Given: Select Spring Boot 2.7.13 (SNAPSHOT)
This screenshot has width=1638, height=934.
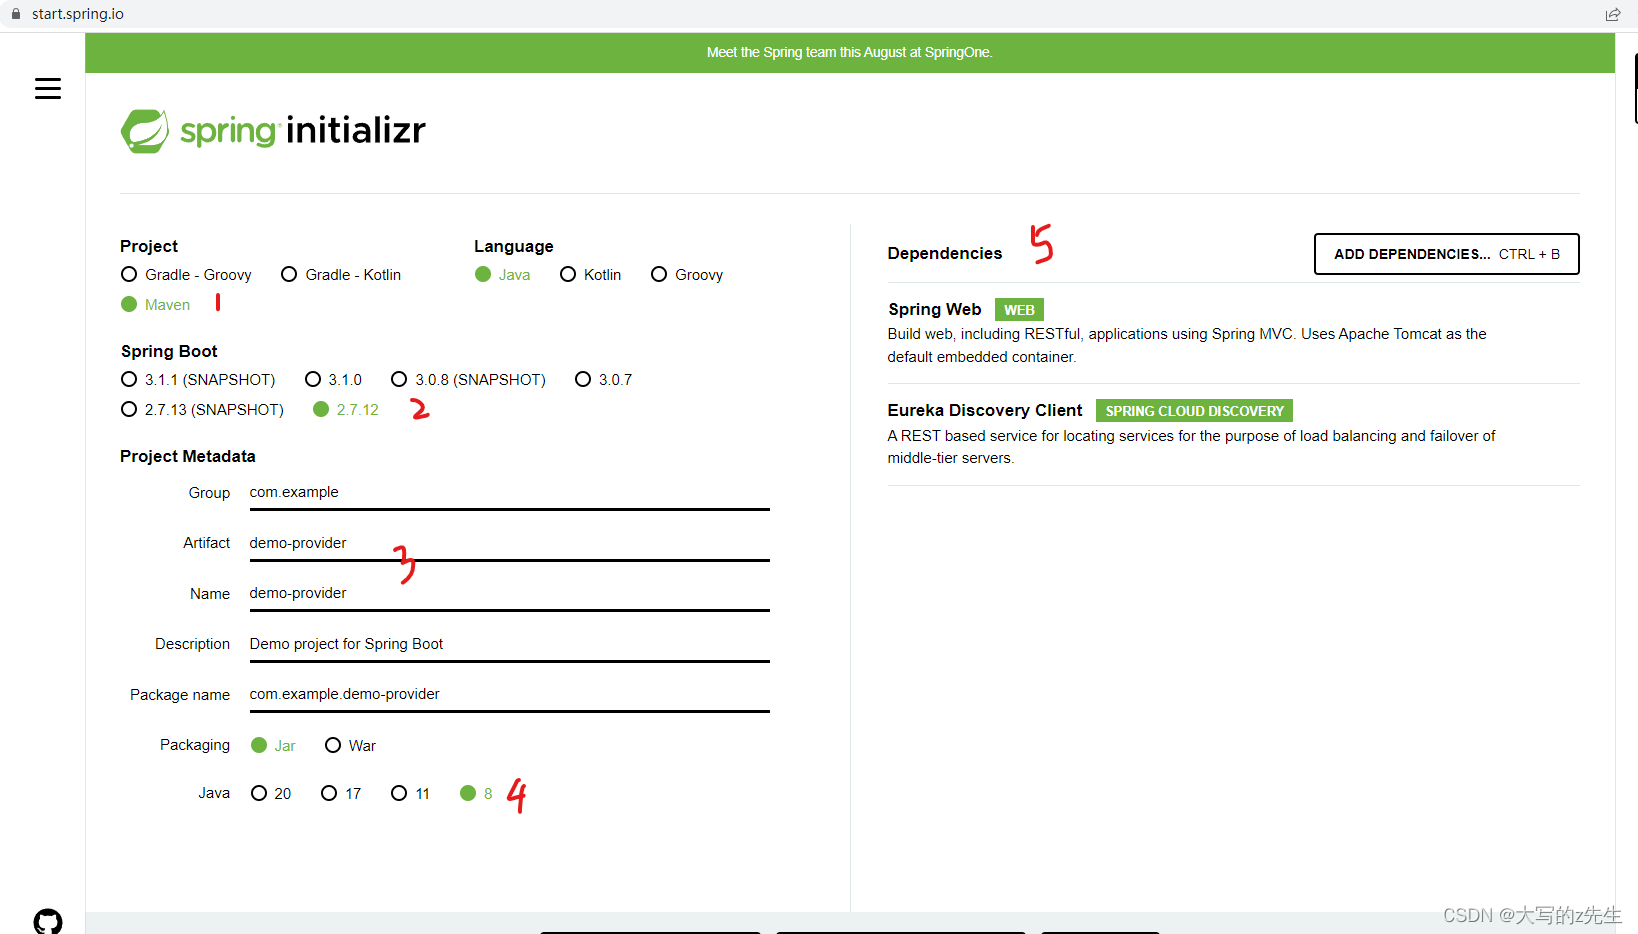Looking at the screenshot, I should coord(202,410).
